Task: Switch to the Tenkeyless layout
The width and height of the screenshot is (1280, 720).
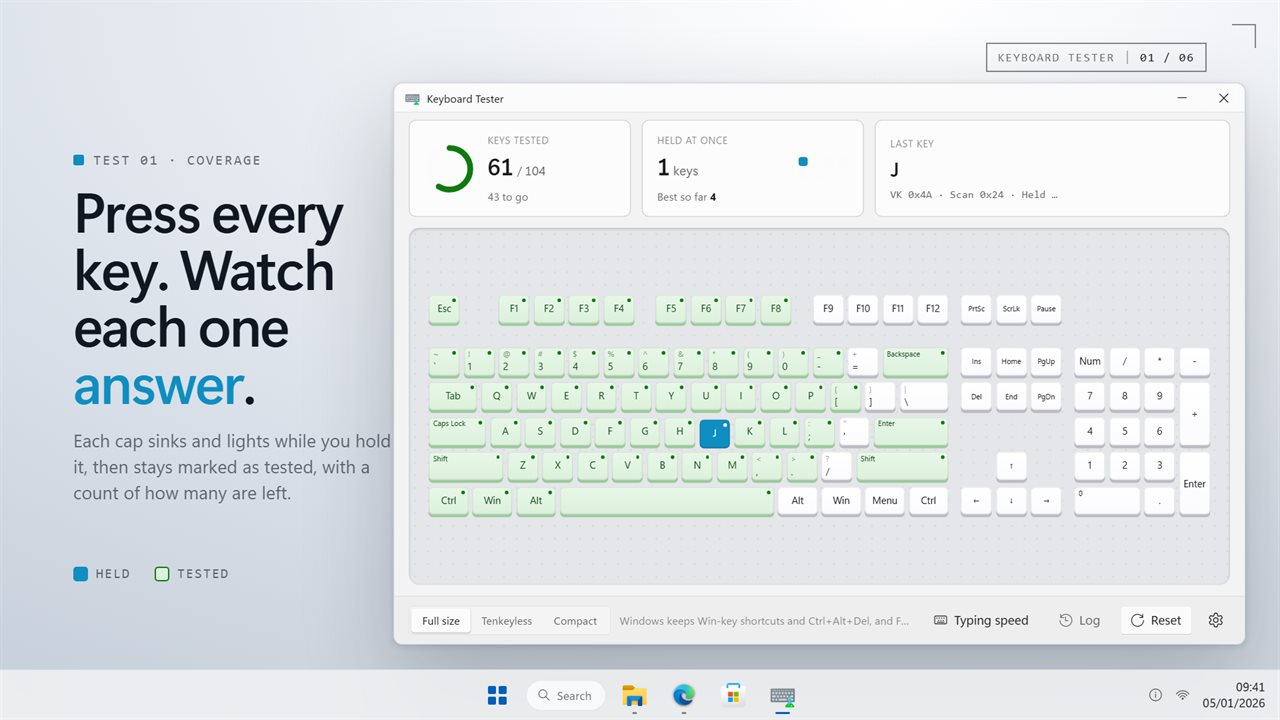Action: pos(507,621)
